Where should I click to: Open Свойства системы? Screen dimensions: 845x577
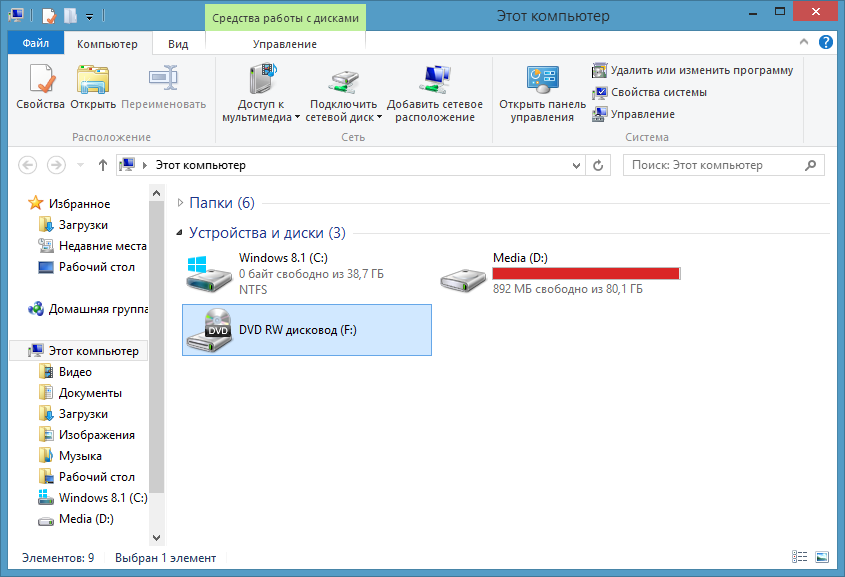649,92
